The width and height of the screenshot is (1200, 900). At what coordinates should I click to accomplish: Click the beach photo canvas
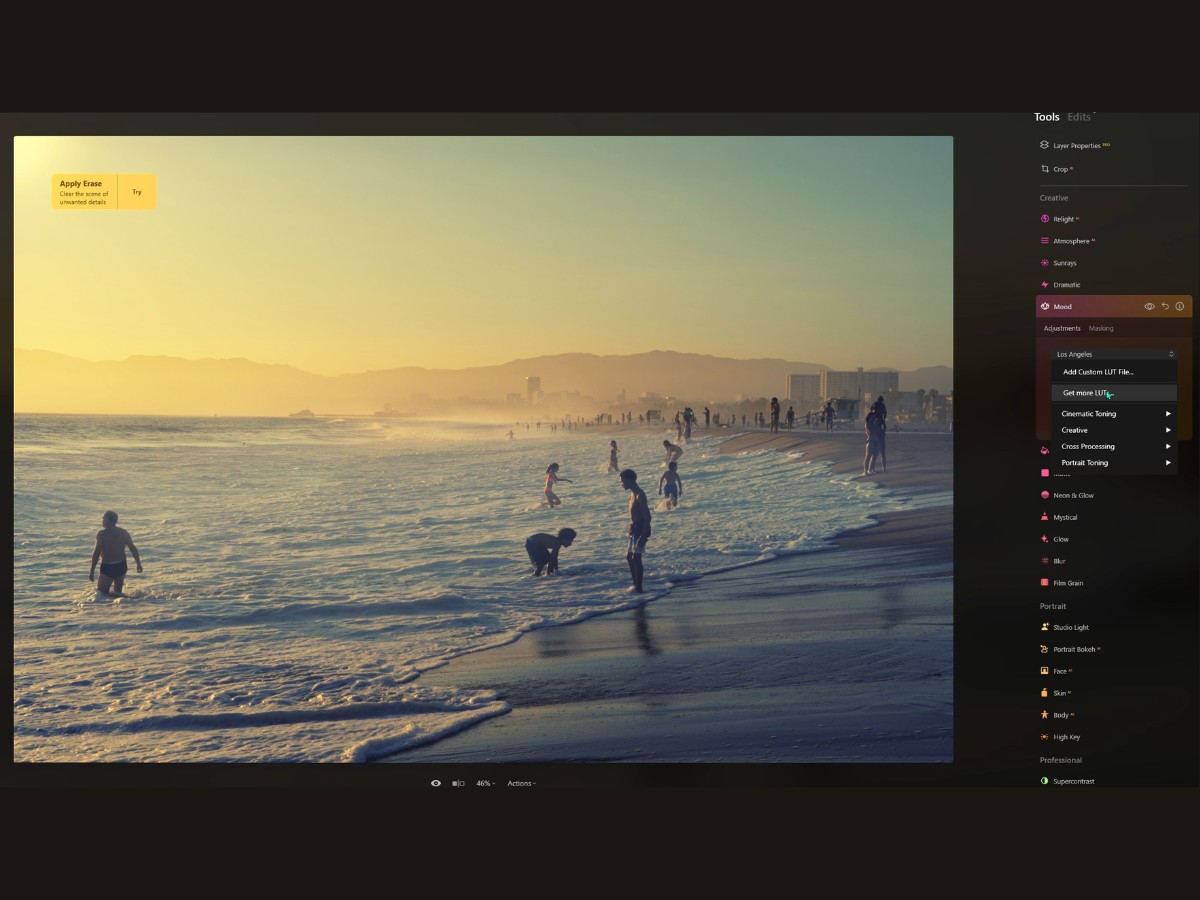click(483, 449)
